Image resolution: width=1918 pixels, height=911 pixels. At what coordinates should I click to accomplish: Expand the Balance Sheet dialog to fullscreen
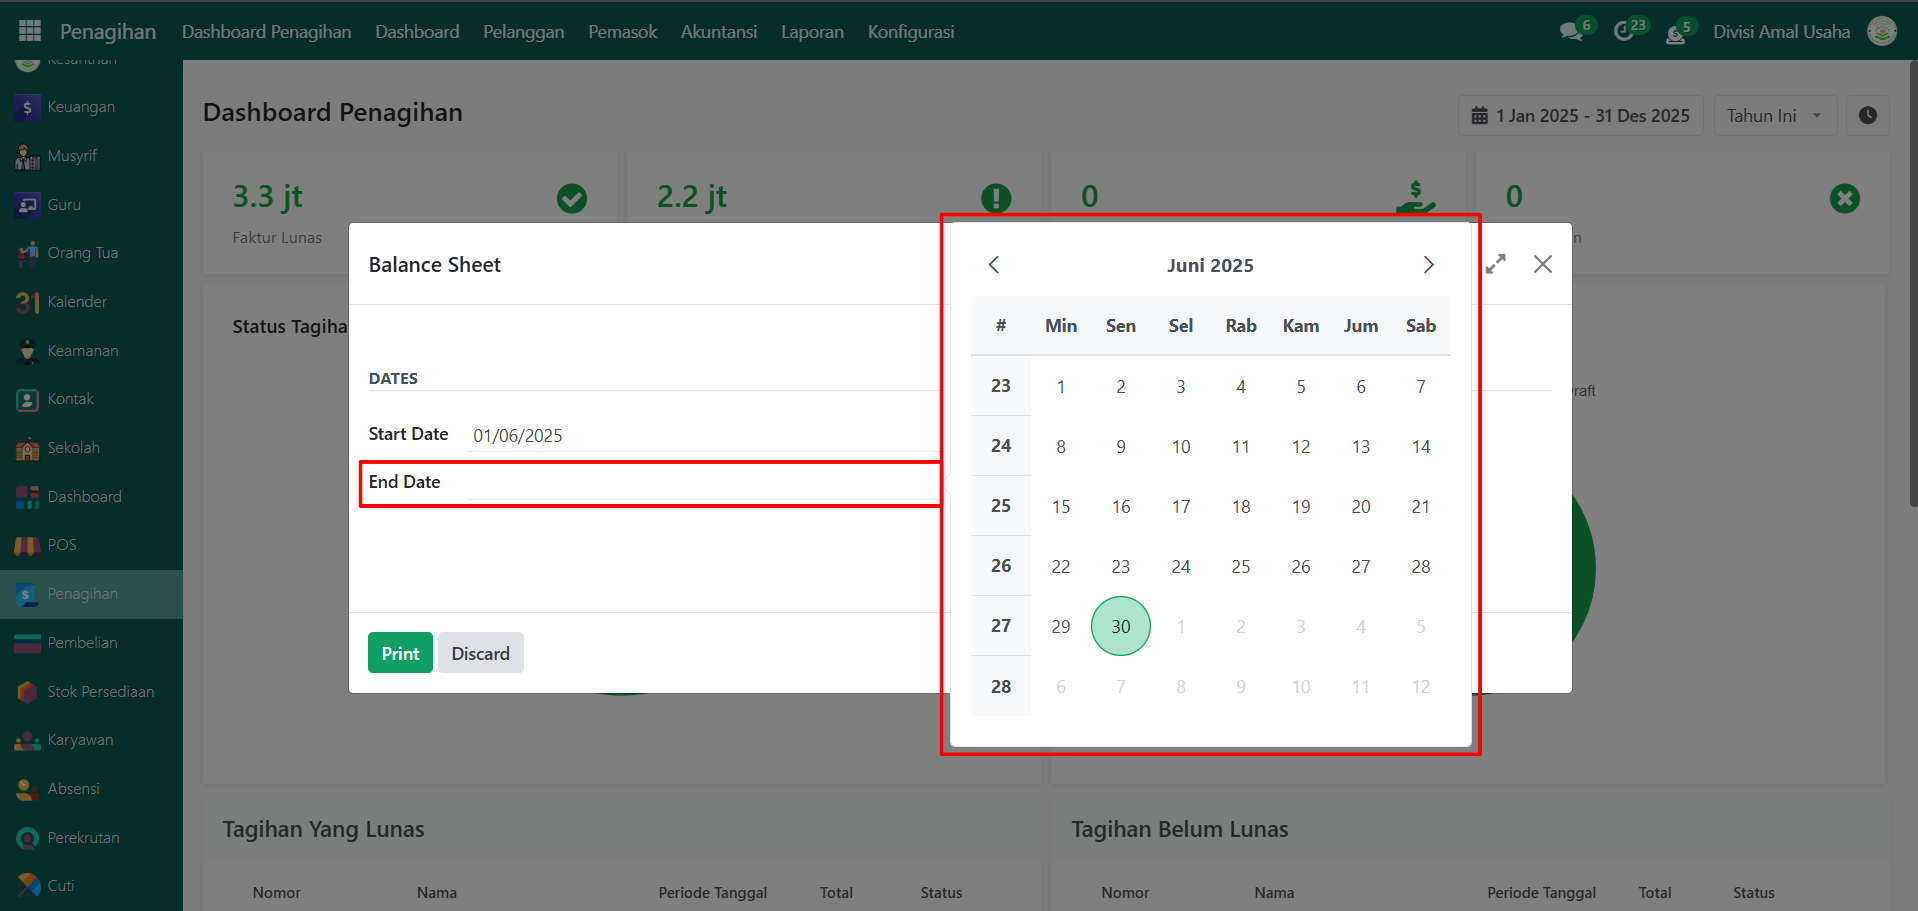click(1496, 264)
